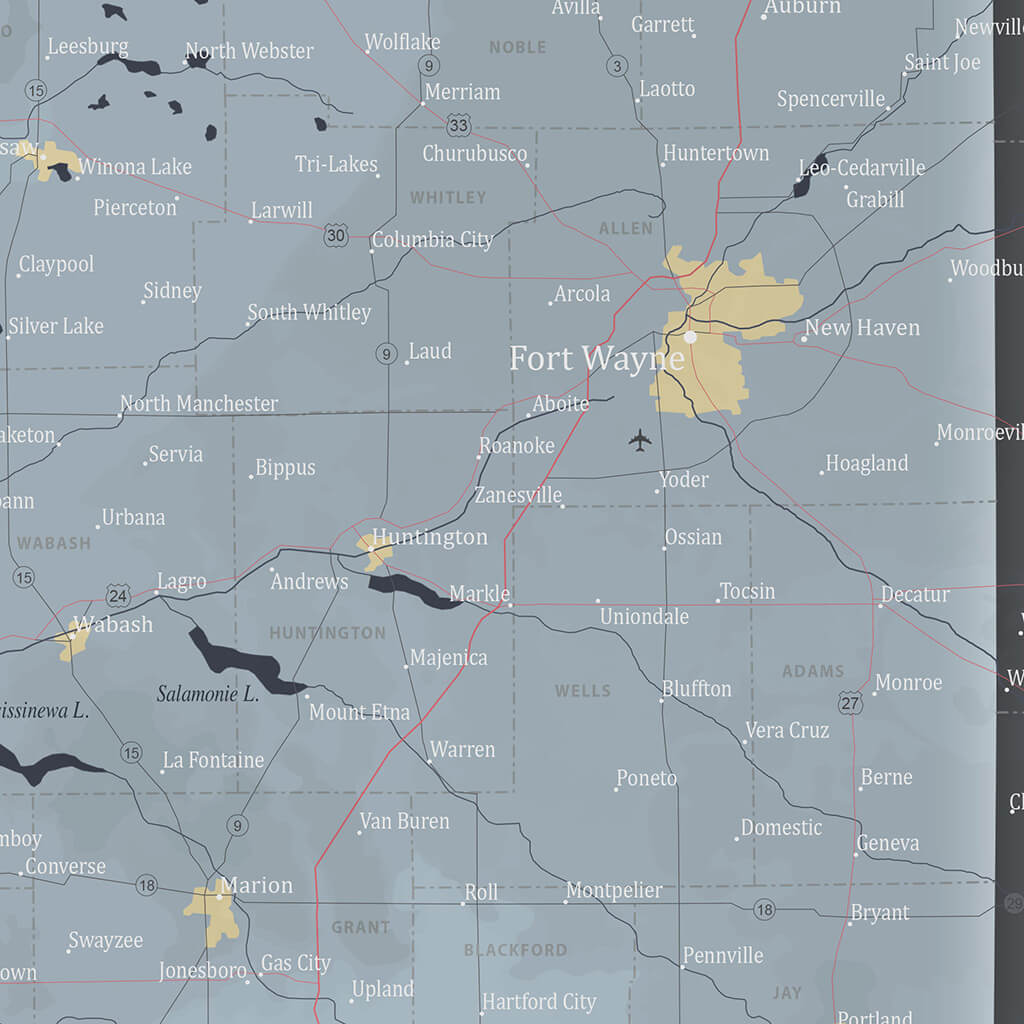The image size is (1024, 1024).
Task: Expand the ALLEN county region label
Action: tap(625, 228)
